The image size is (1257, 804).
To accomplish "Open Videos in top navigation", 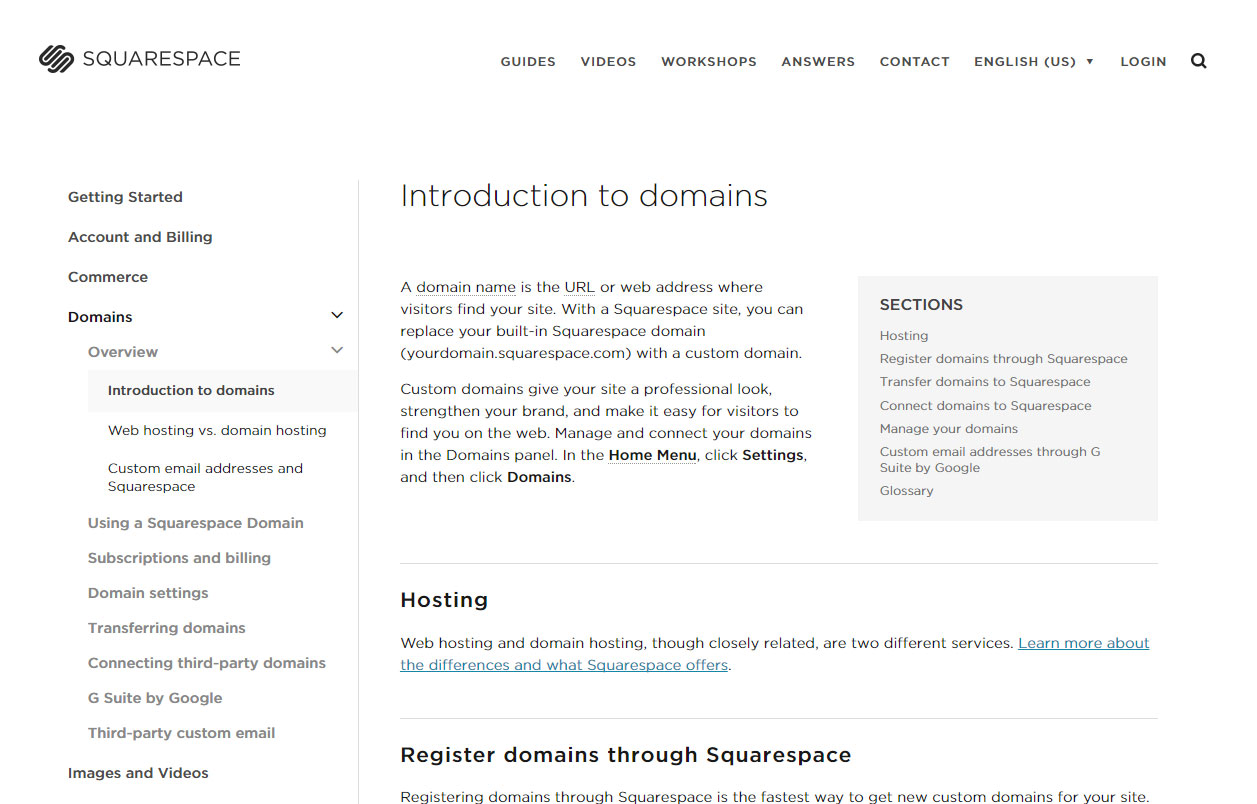I will click(x=608, y=61).
